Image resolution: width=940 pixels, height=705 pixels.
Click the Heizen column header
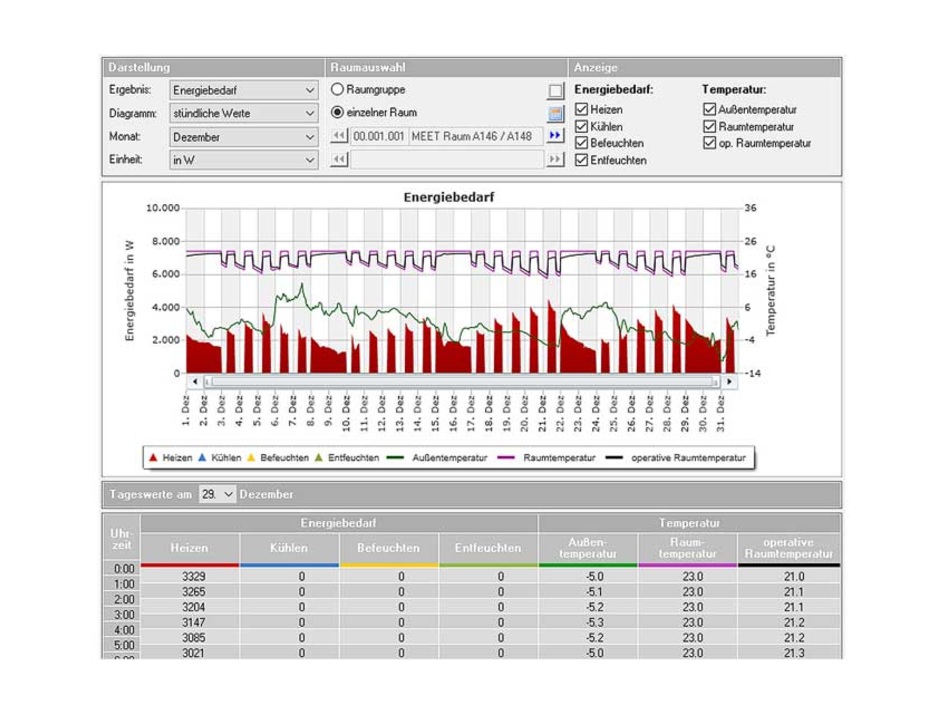[x=190, y=548]
